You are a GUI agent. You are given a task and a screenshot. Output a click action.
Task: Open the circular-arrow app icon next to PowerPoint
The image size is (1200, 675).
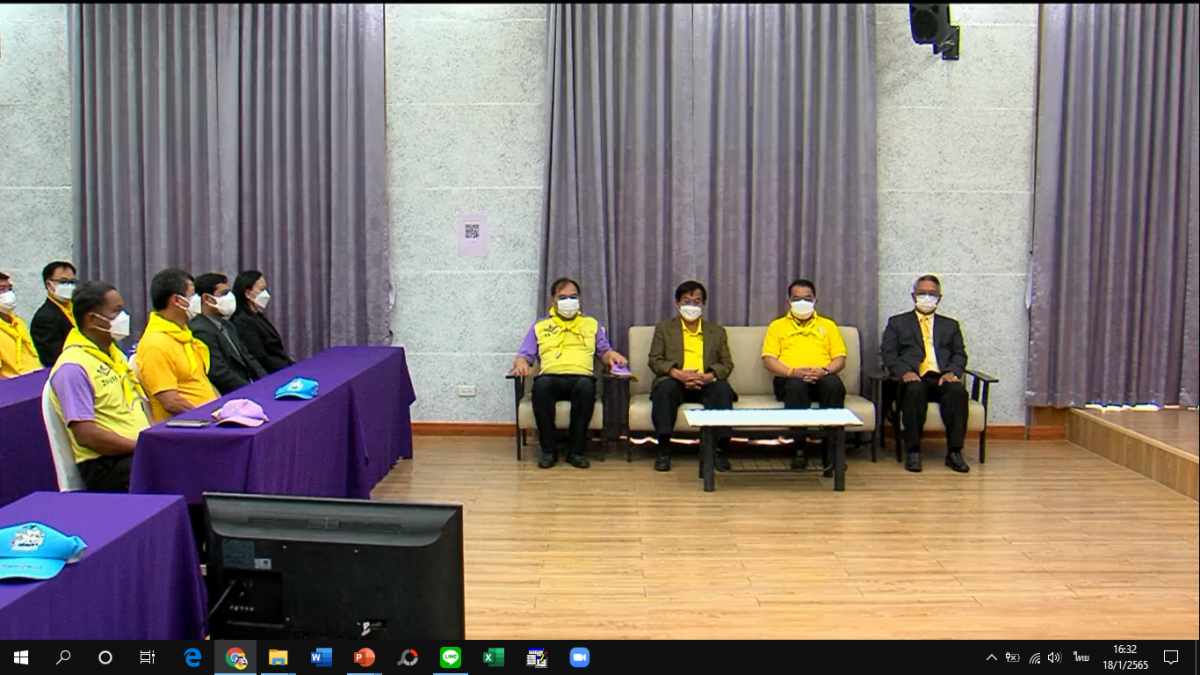pyautogui.click(x=407, y=657)
